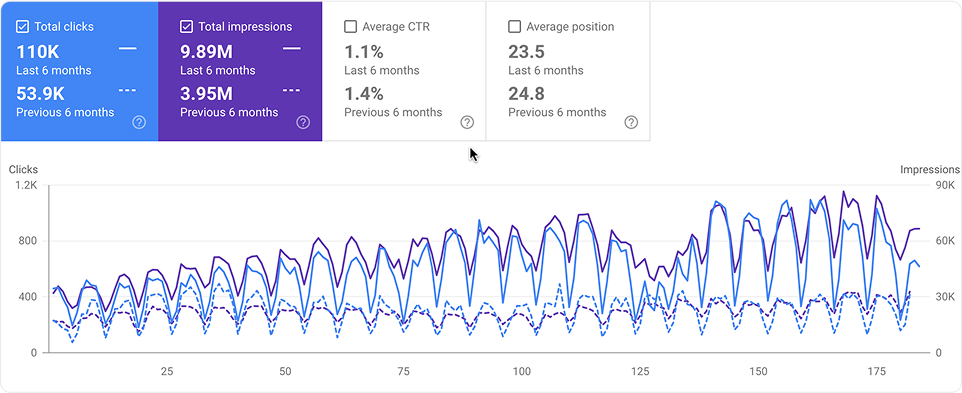Open help icon in Average position card

pyautogui.click(x=631, y=123)
